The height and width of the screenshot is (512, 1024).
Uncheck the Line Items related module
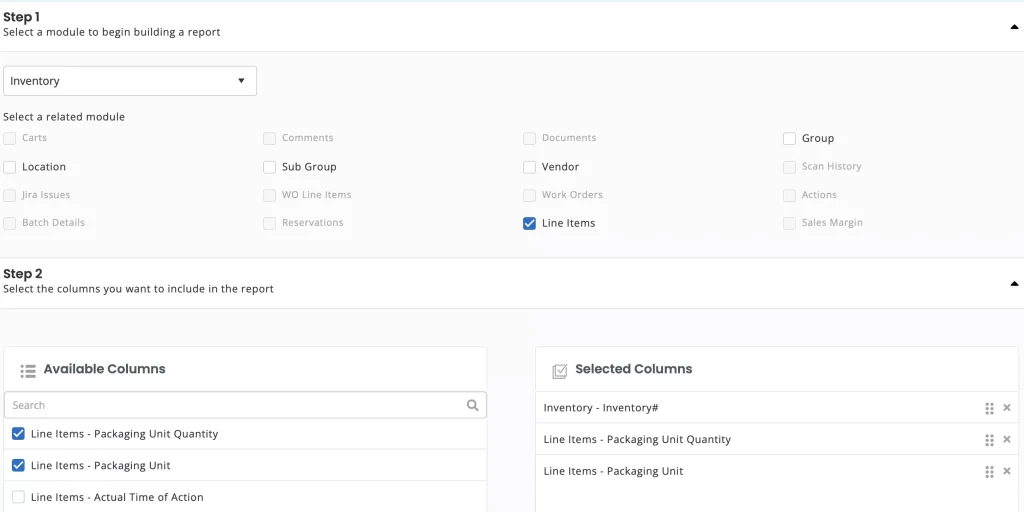pos(530,223)
